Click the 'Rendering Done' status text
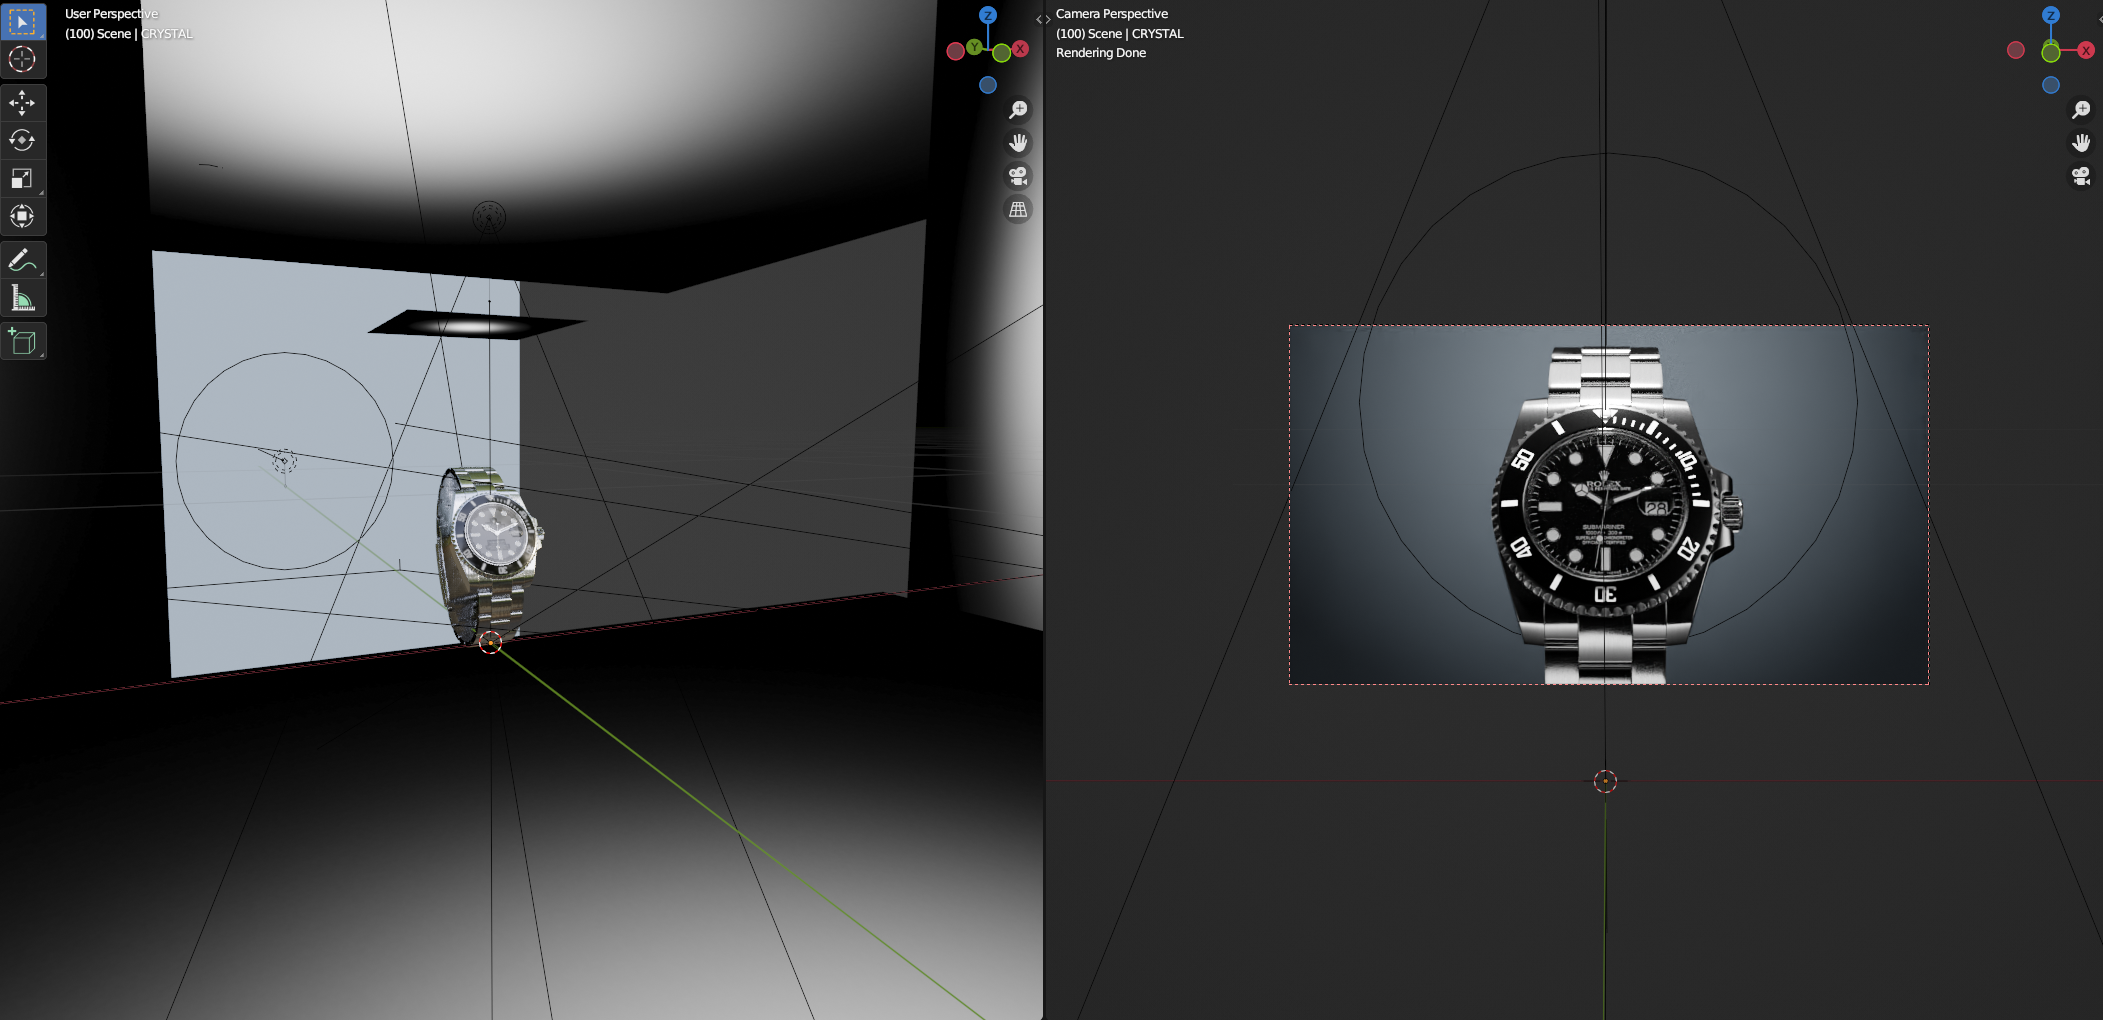This screenshot has height=1020, width=2103. tap(1101, 53)
